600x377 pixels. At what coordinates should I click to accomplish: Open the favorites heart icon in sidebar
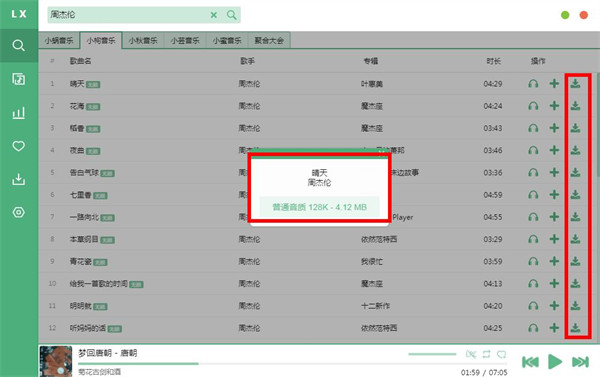18,146
